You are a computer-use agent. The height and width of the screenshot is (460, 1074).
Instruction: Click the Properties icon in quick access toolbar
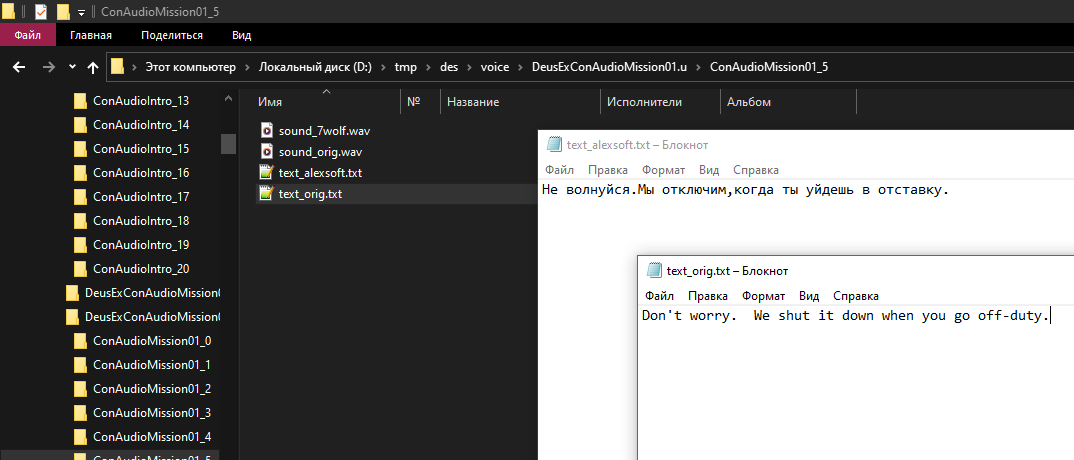tap(41, 12)
